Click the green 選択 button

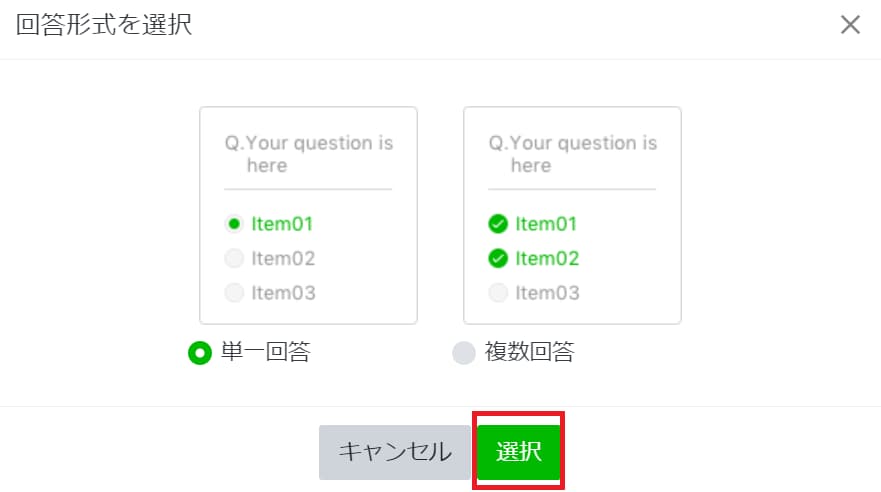pos(519,452)
